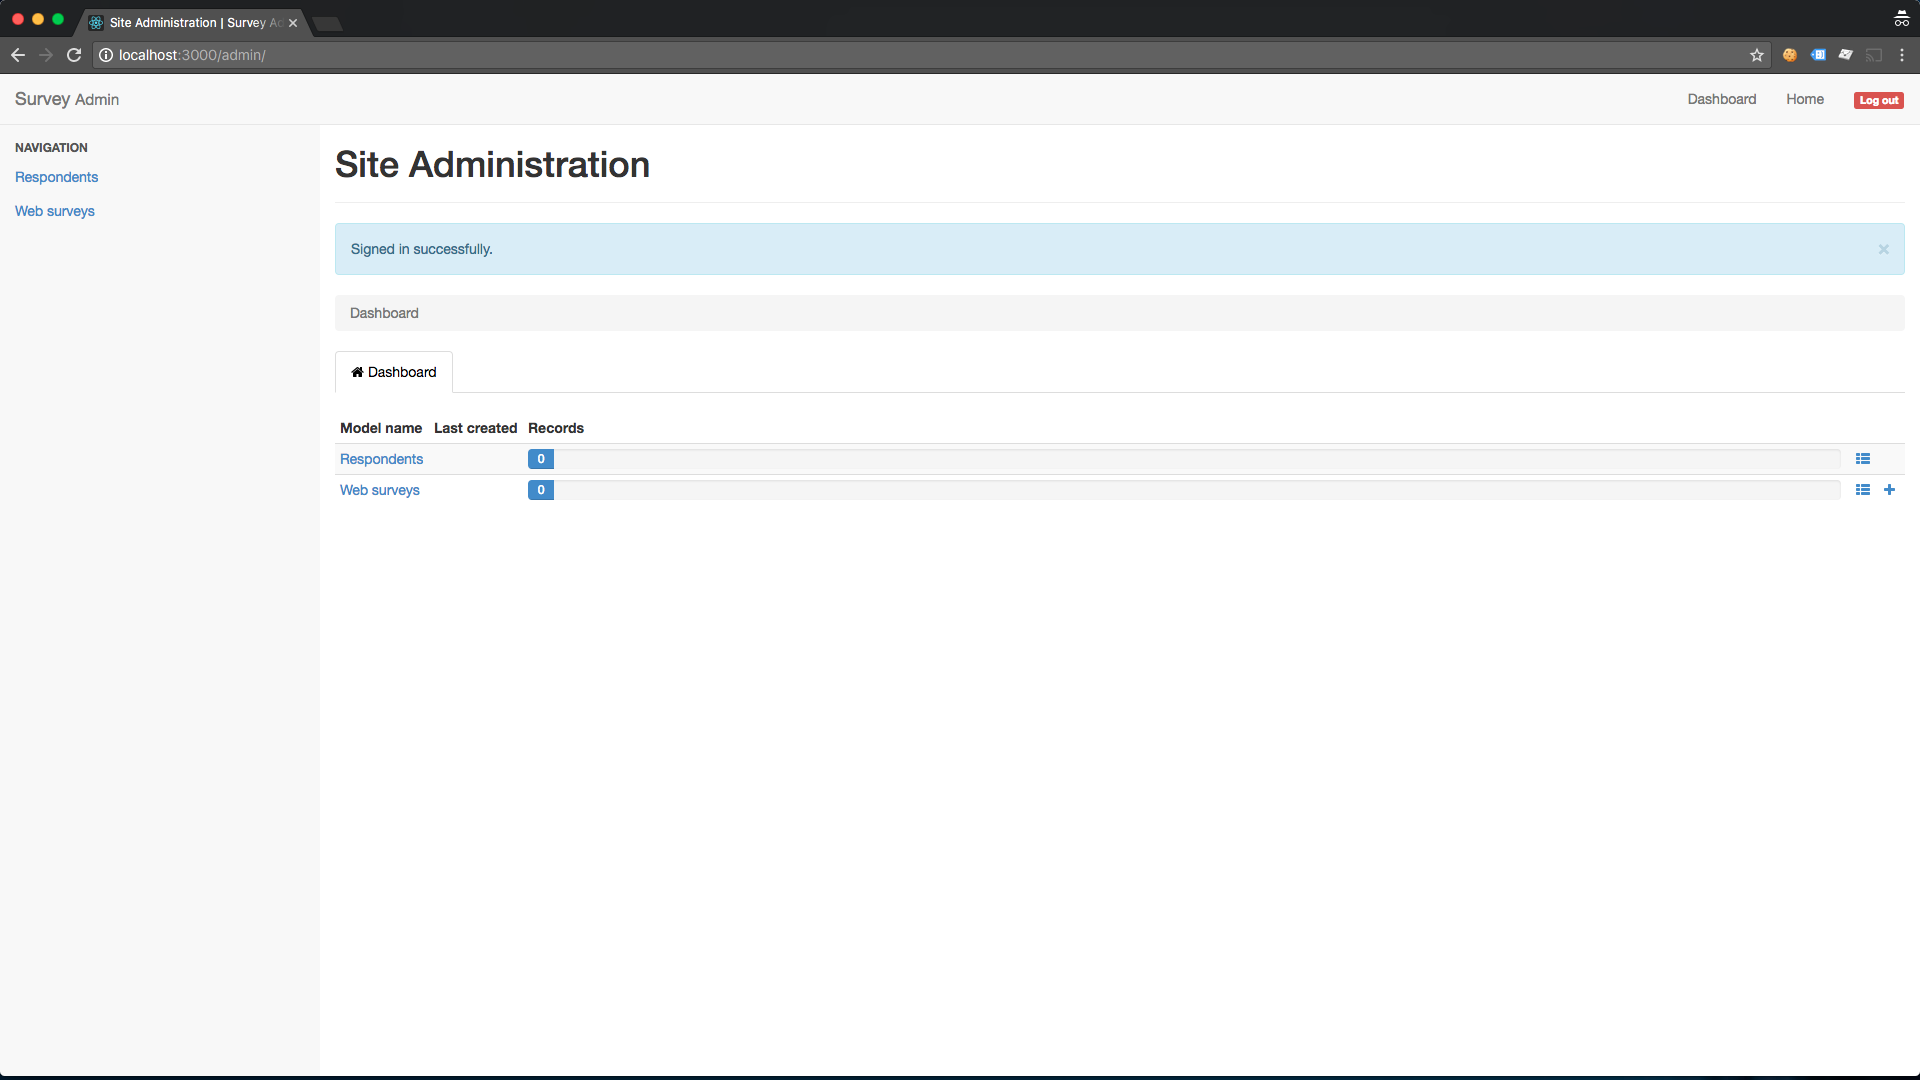Screen dimensions: 1920x1080
Task: Close the Site Administration browser tab
Action: point(293,23)
